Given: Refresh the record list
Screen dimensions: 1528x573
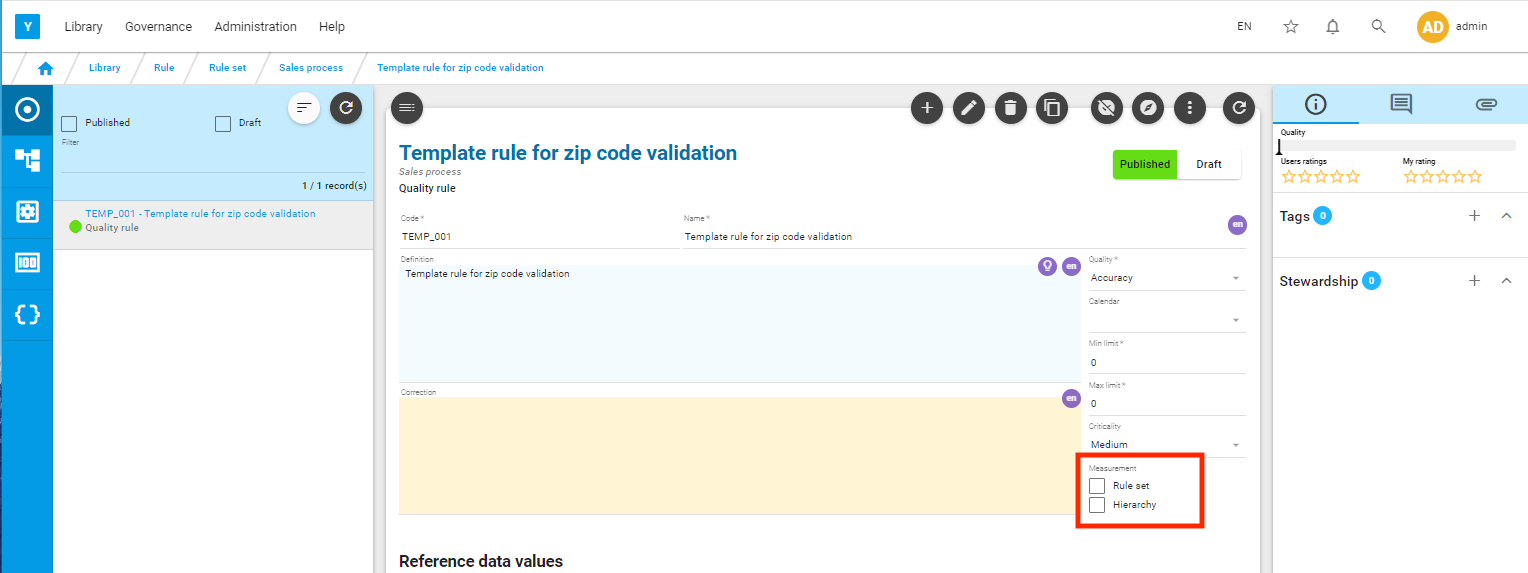Looking at the screenshot, I should click(x=345, y=107).
